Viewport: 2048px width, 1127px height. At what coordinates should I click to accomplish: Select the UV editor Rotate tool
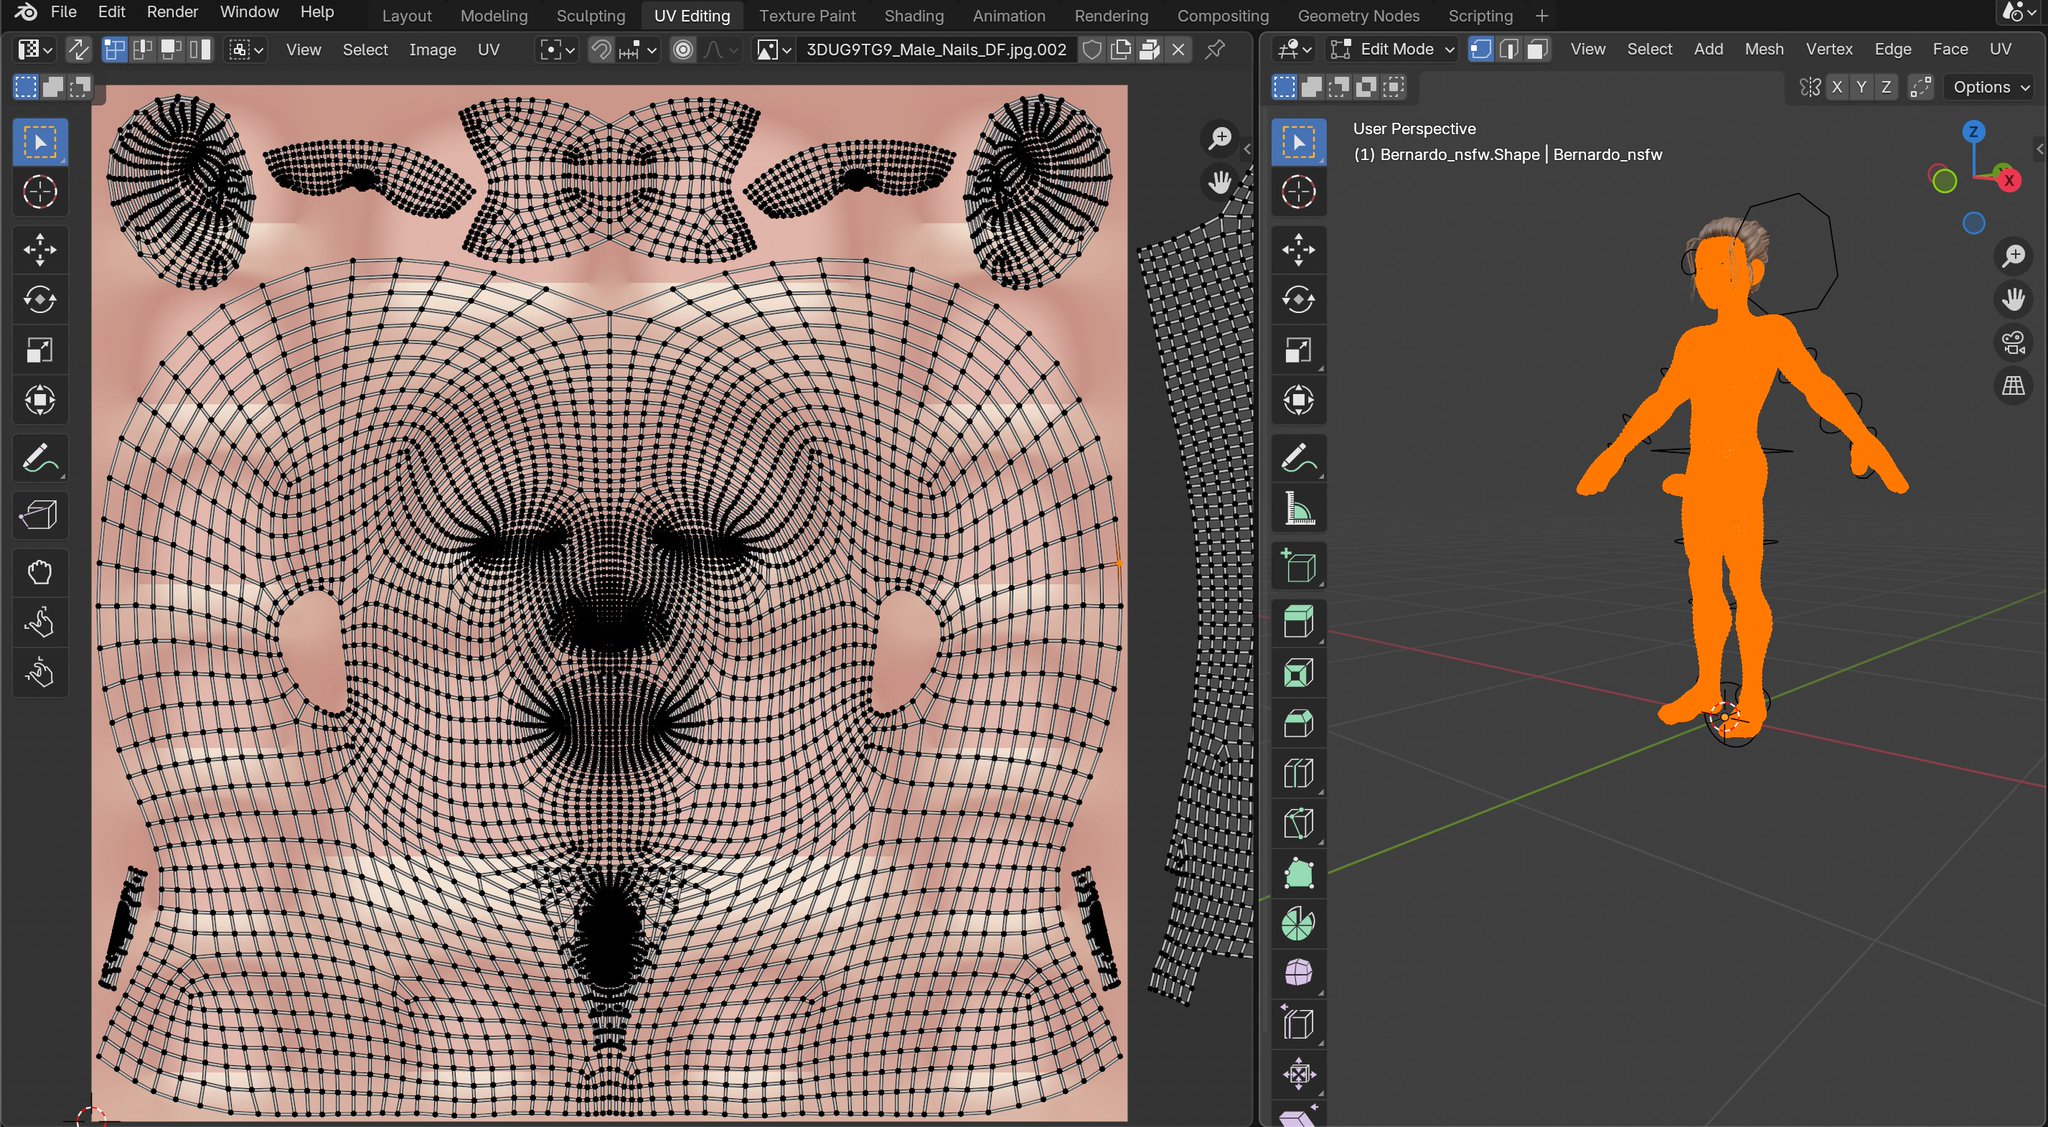[40, 299]
